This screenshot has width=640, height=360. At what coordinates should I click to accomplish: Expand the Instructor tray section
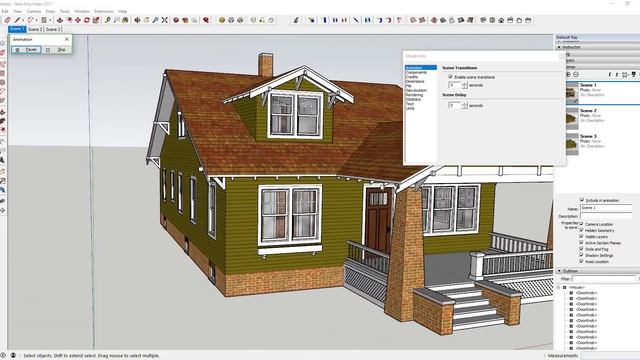pos(560,47)
